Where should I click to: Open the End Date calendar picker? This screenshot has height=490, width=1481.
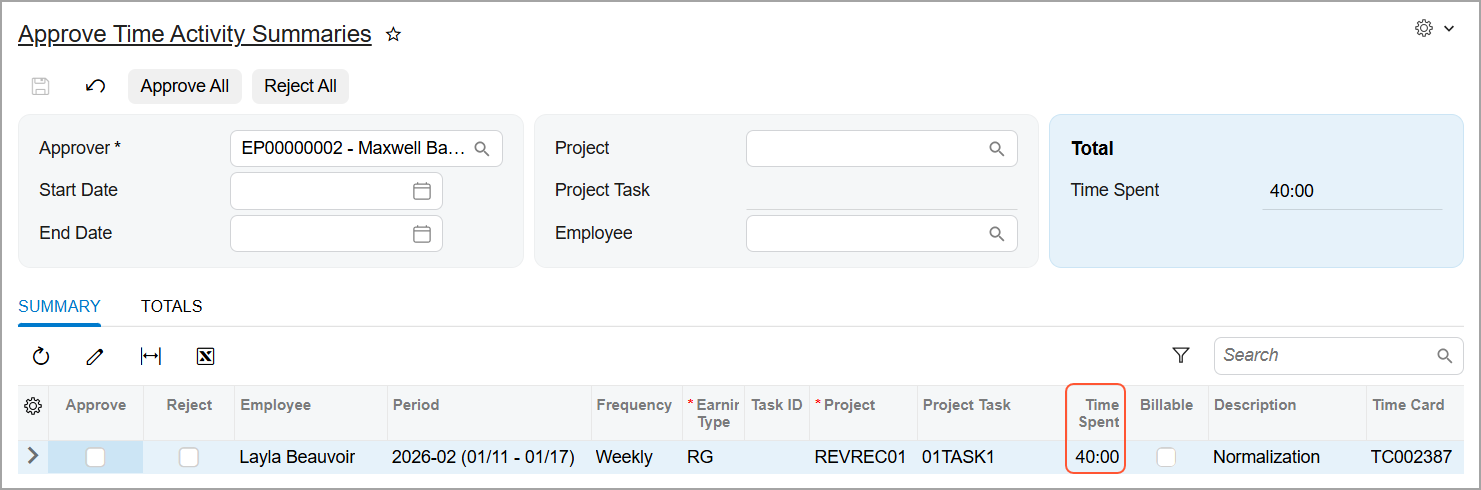click(422, 234)
